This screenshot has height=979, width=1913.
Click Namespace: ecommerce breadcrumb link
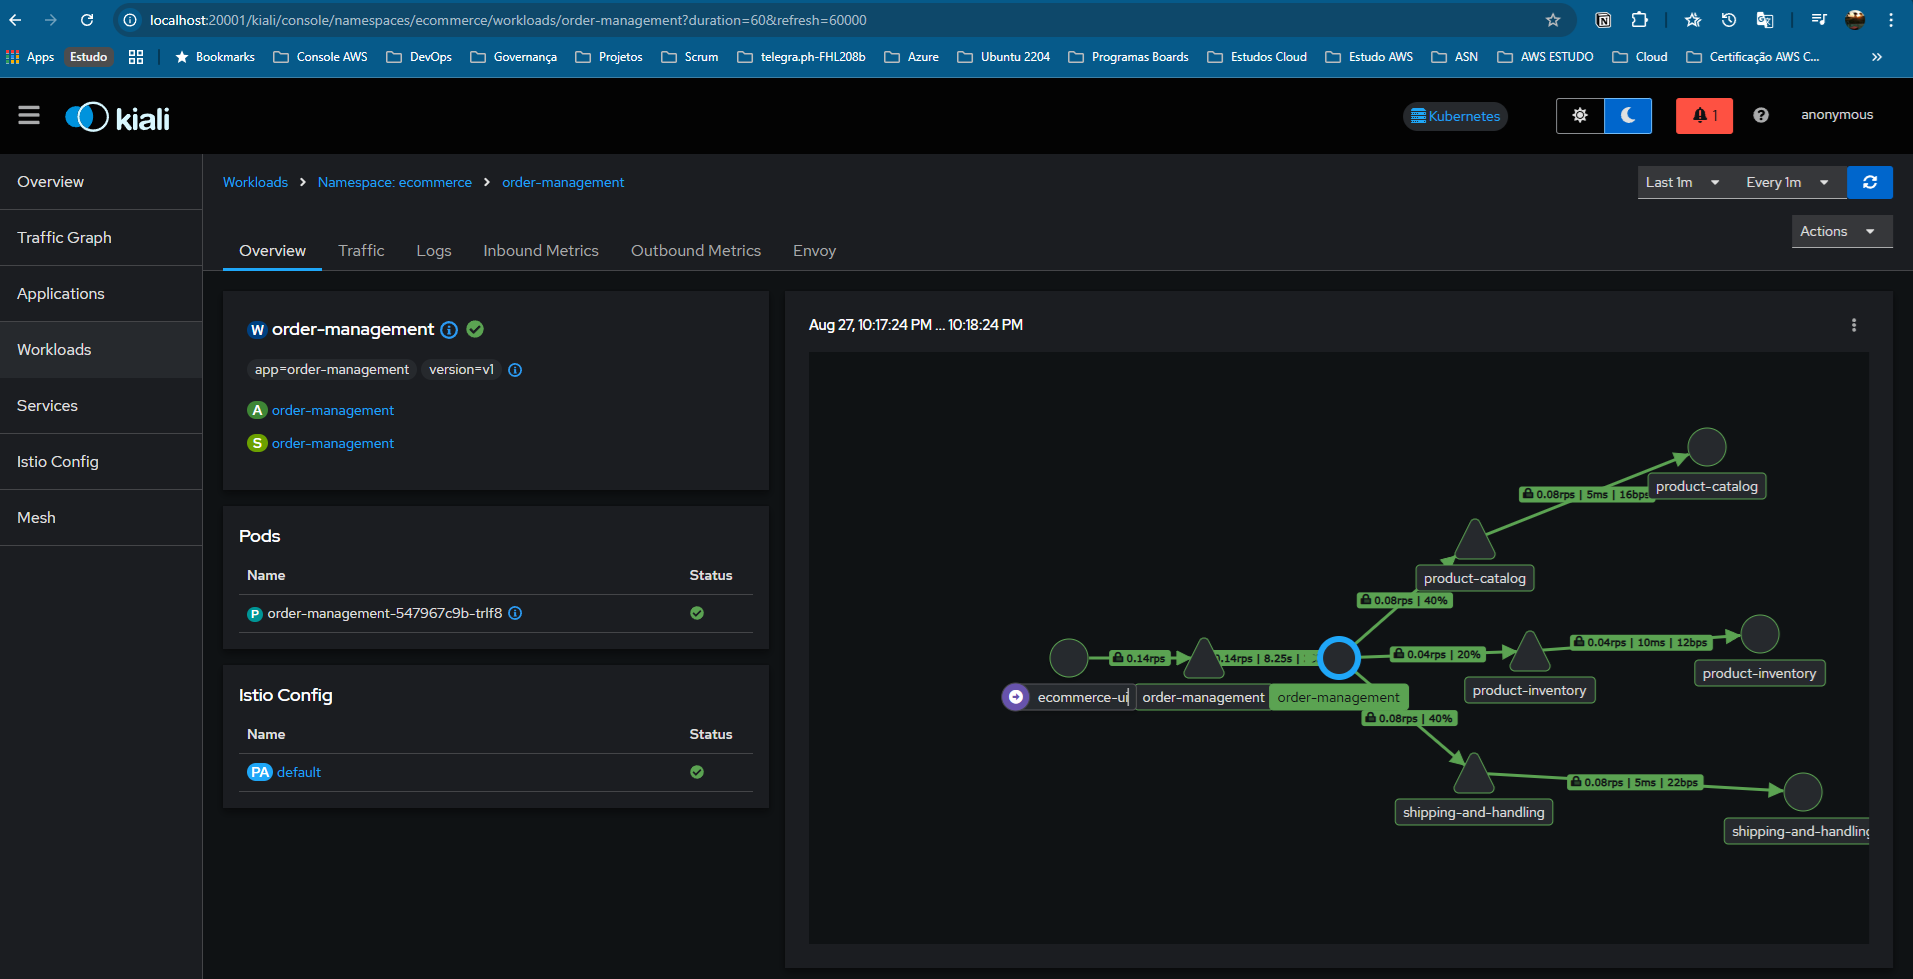(x=394, y=182)
